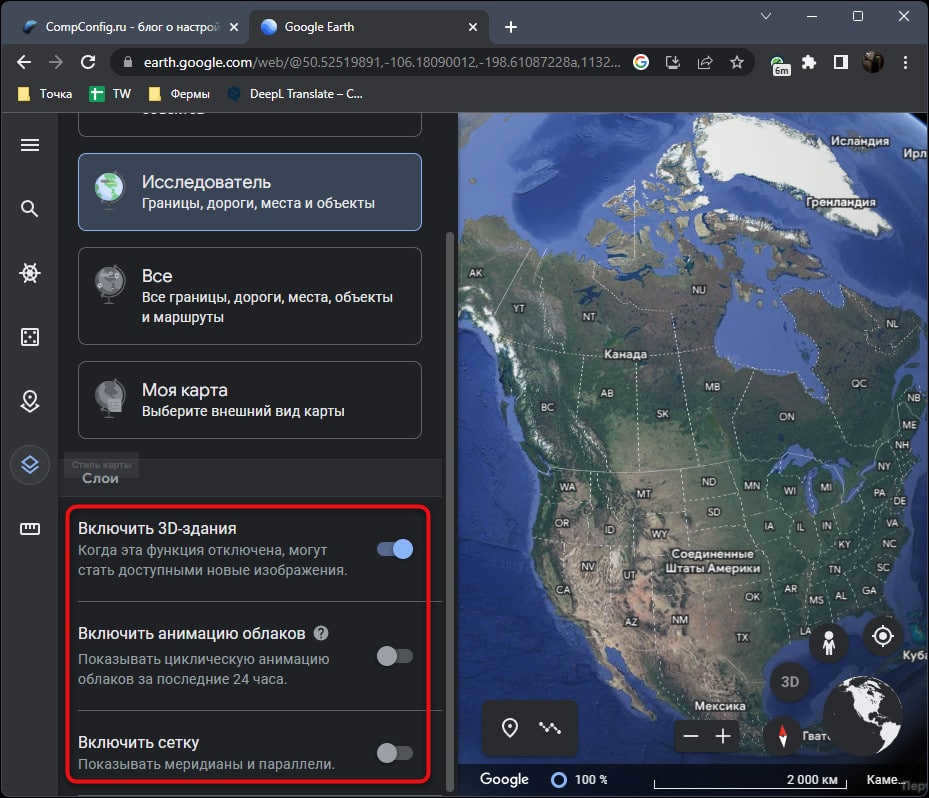Open Voyager ship wheel icon
This screenshot has width=929, height=798.
pyautogui.click(x=30, y=273)
